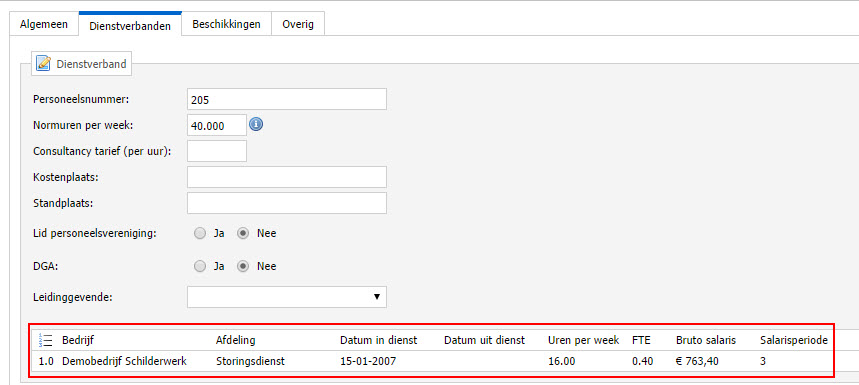859x385 pixels.
Task: Click the Dienstverband section button
Action: click(x=81, y=64)
